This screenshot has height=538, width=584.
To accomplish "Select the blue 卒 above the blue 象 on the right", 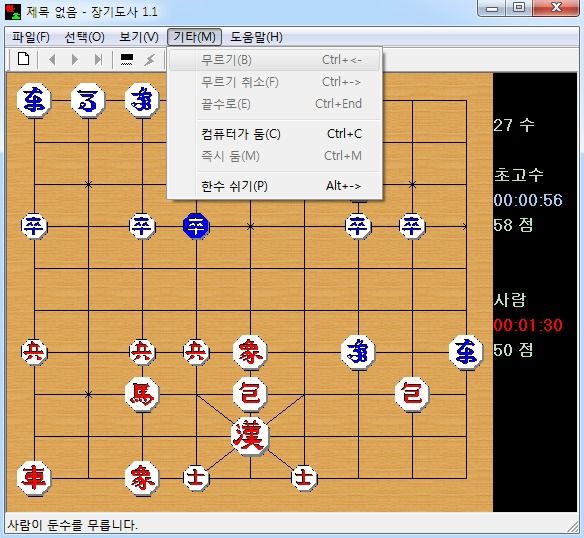I will 358,226.
